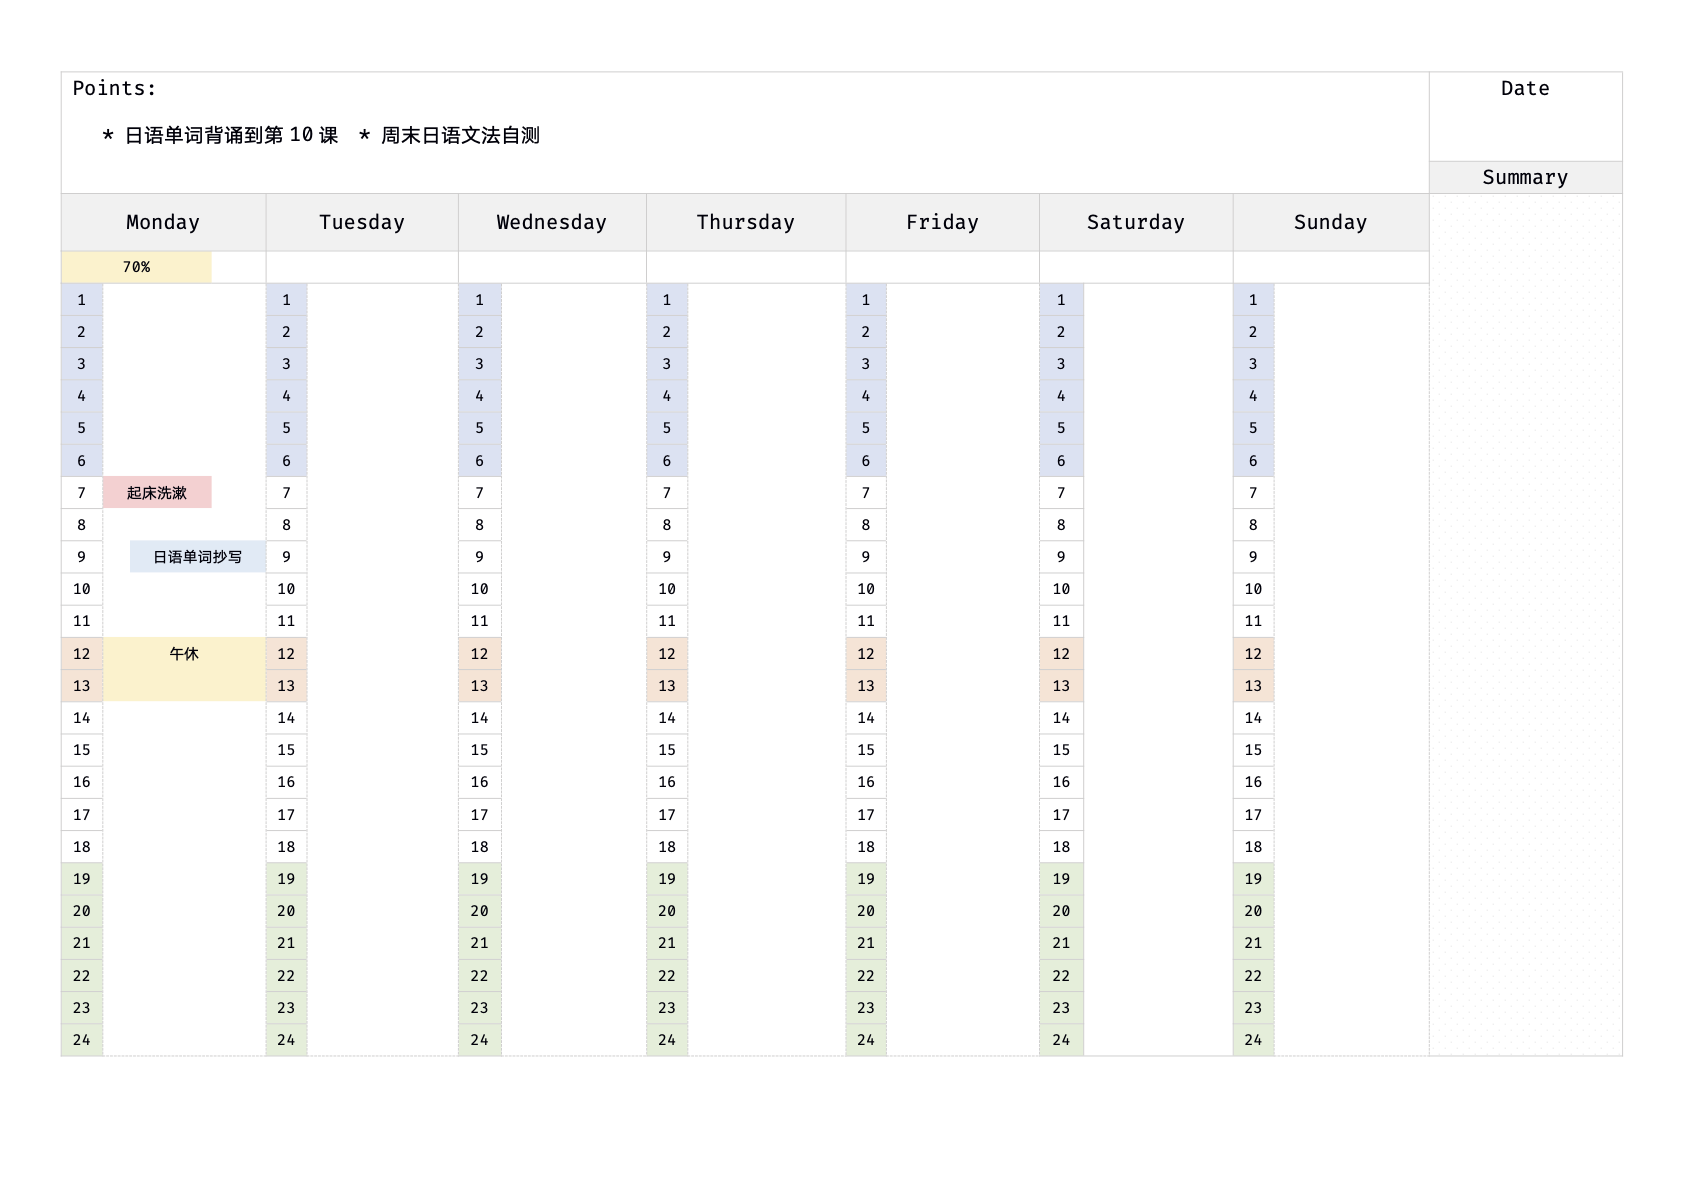Screen dimensions: 1683x1190
Task: Click the Sunday column header
Action: pos(1330,222)
